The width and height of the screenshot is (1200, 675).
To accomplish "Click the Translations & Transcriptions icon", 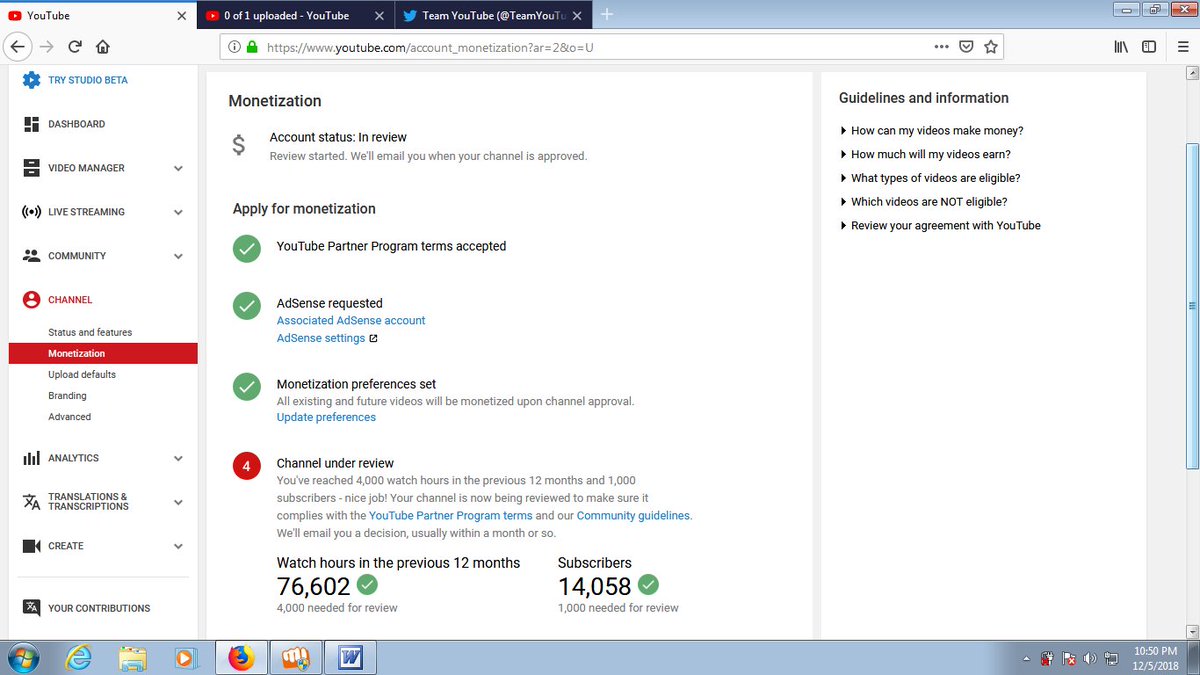I will click(31, 502).
